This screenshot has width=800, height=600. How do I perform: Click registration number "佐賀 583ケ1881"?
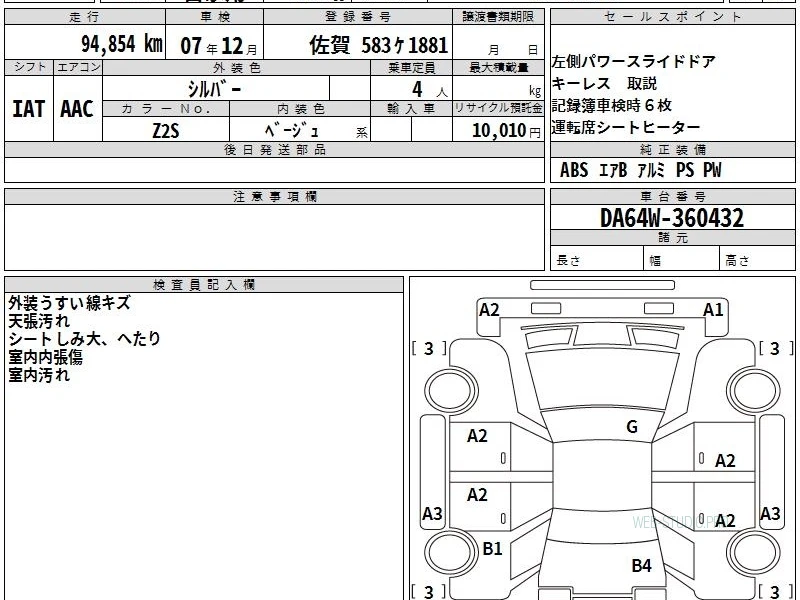pos(378,45)
